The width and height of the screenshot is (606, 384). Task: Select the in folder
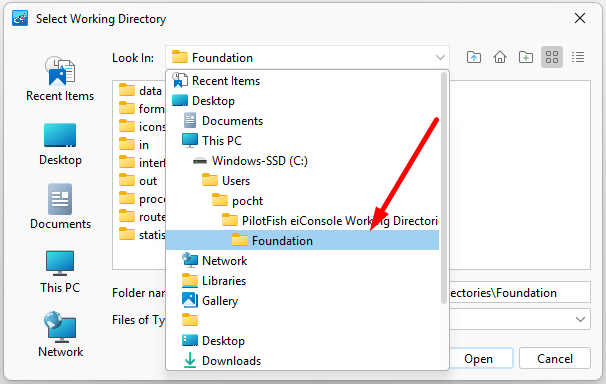click(x=134, y=145)
